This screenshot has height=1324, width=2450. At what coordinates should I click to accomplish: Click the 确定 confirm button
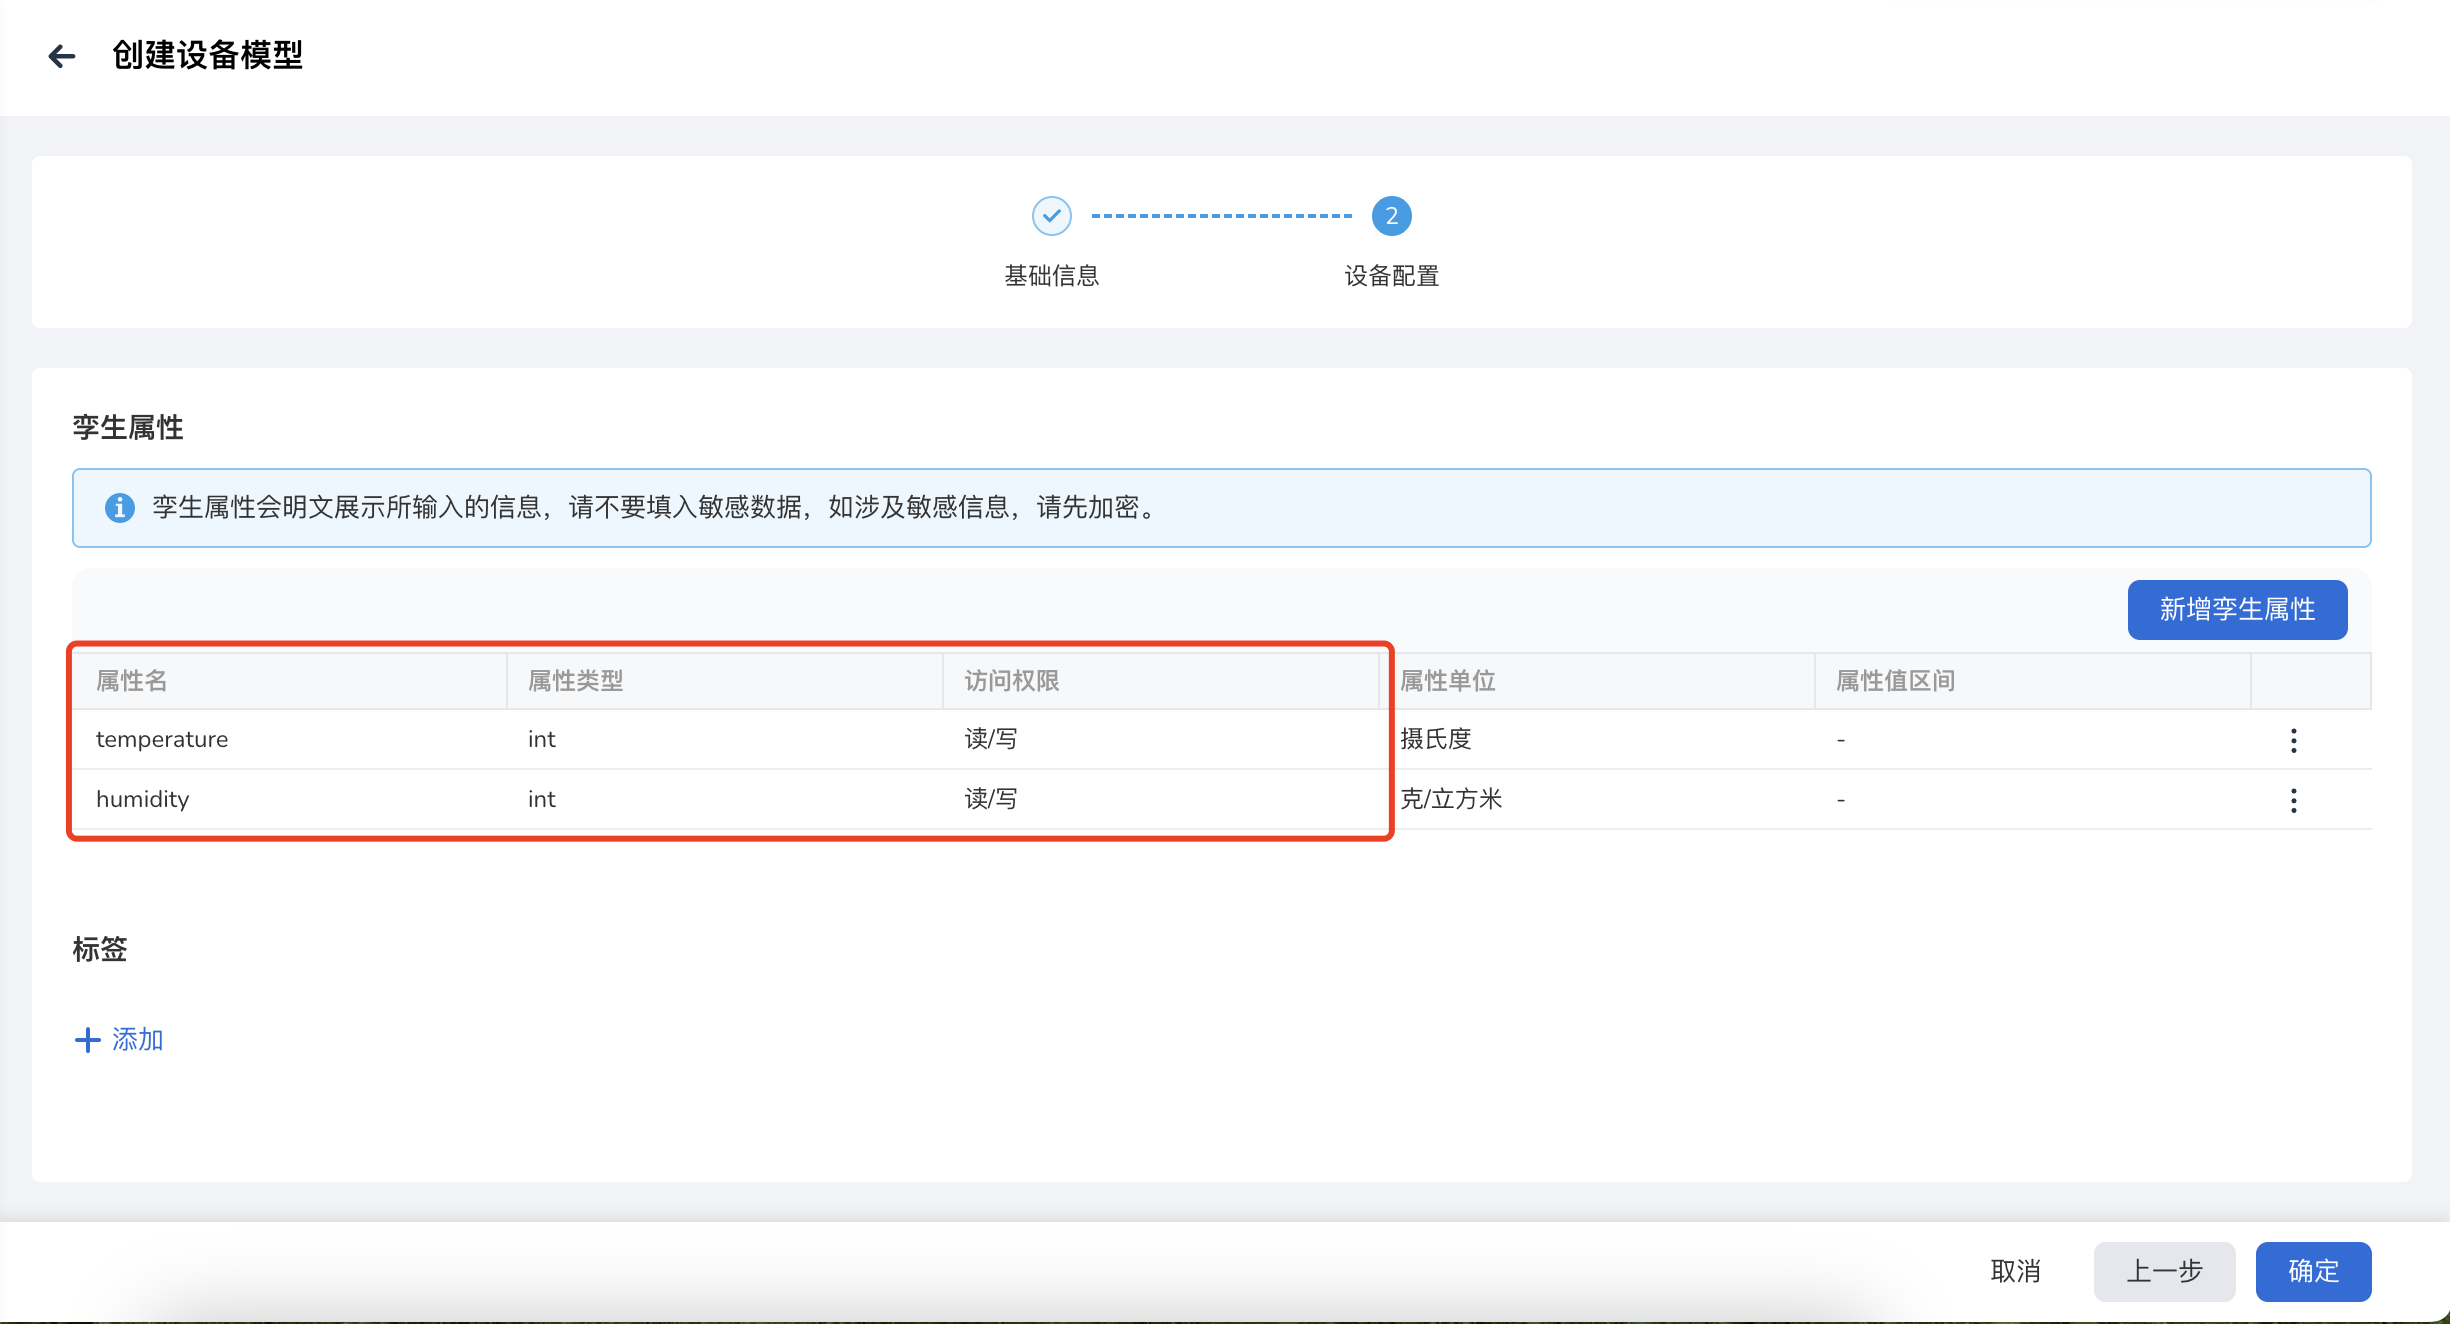click(2313, 1271)
